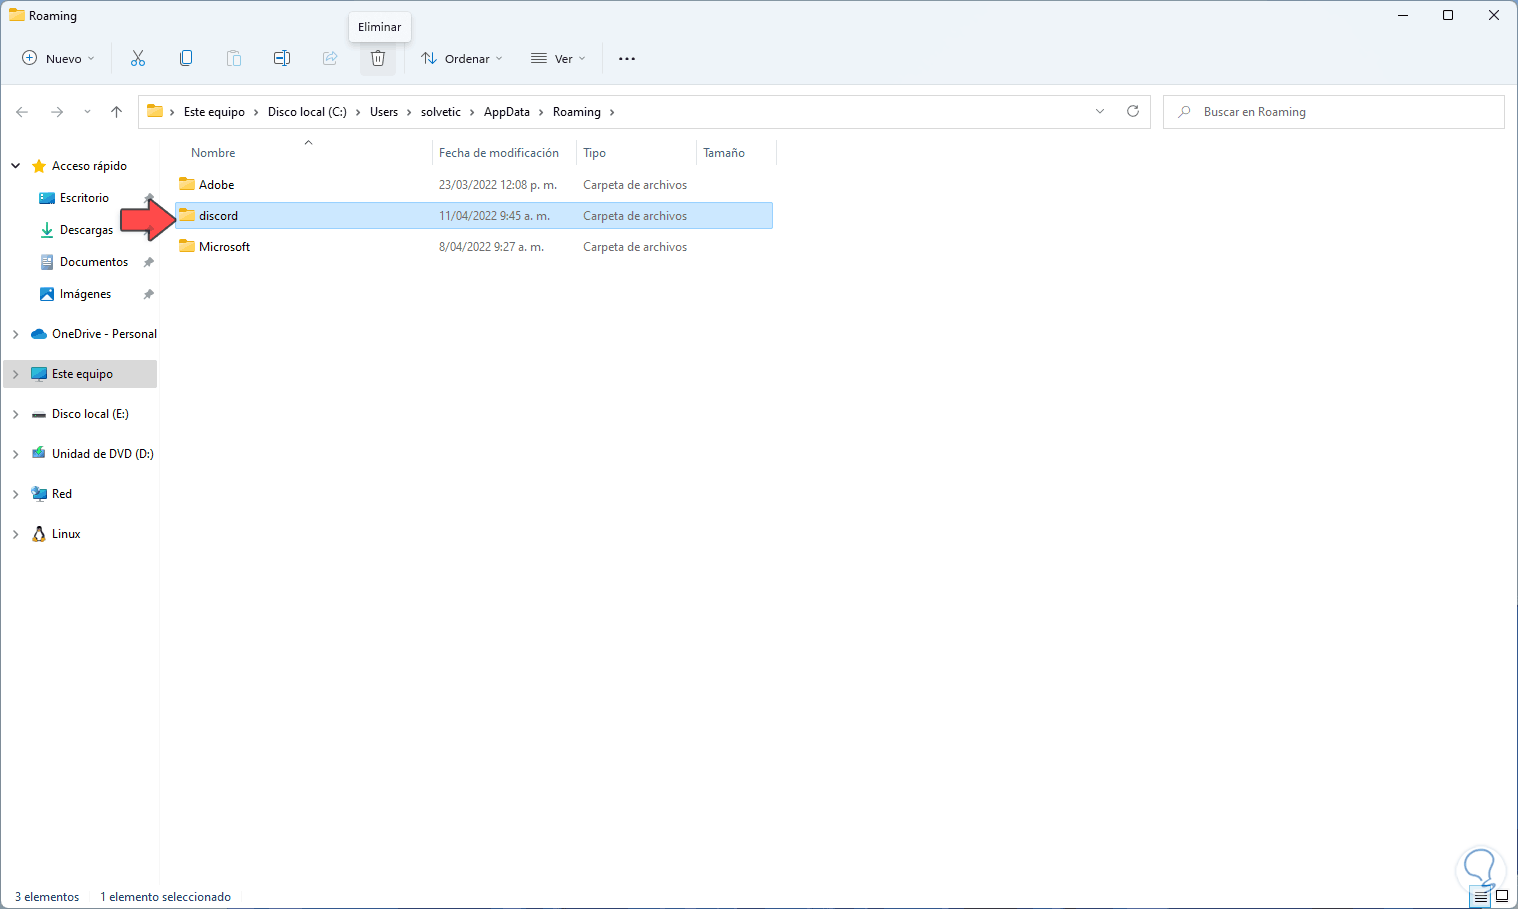
Task: Select the Microsoft folder icon
Action: pyautogui.click(x=187, y=246)
